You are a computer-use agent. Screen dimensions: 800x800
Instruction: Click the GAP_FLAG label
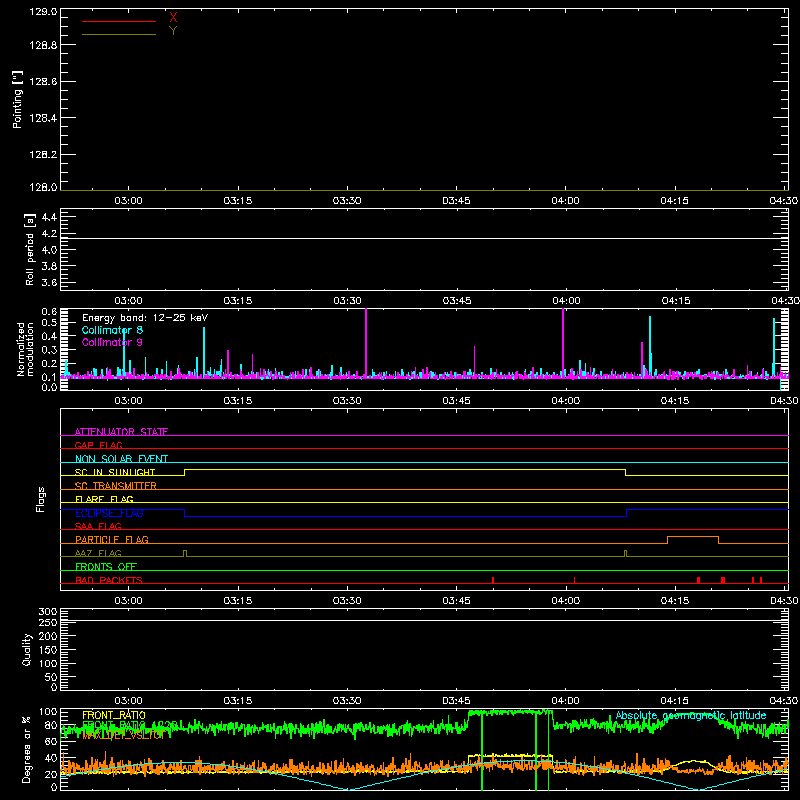click(98, 445)
